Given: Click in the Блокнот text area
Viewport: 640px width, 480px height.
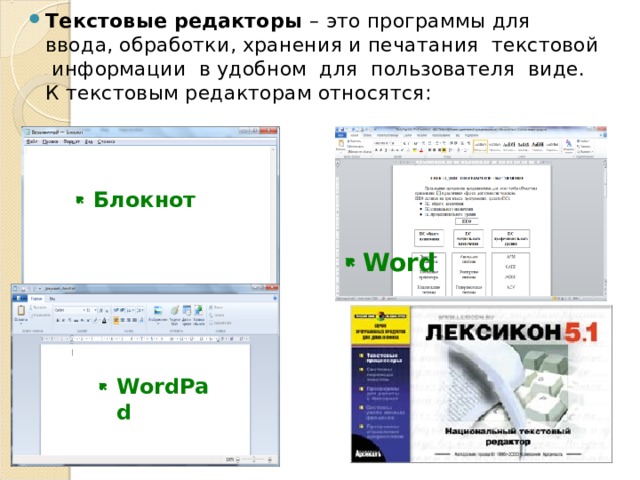Looking at the screenshot, I should (x=148, y=214).
